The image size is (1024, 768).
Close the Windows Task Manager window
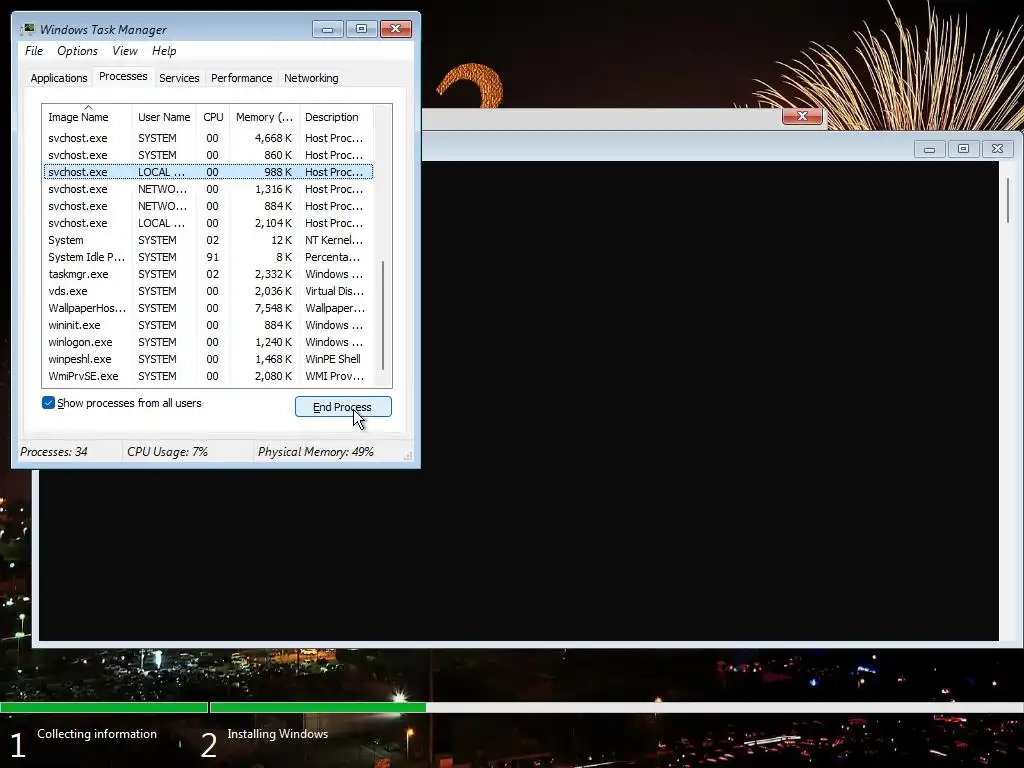[396, 29]
